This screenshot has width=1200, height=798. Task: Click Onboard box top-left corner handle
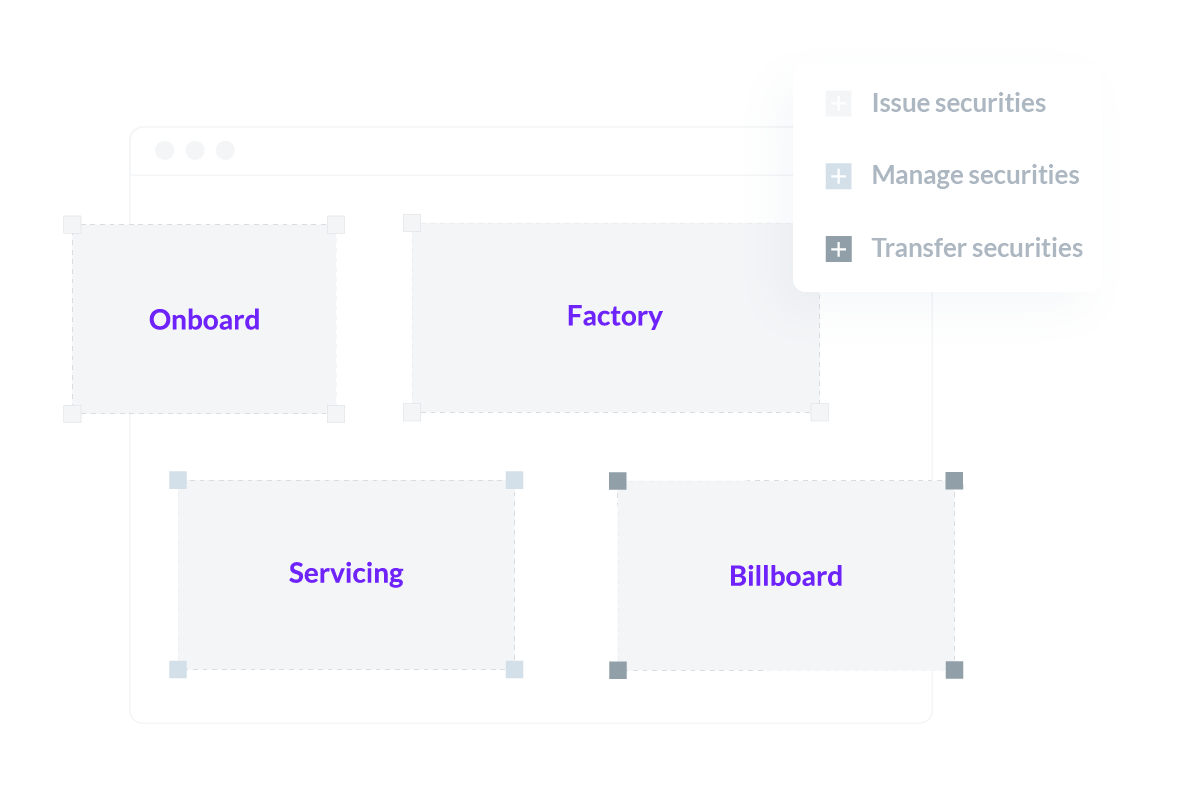coord(72,224)
